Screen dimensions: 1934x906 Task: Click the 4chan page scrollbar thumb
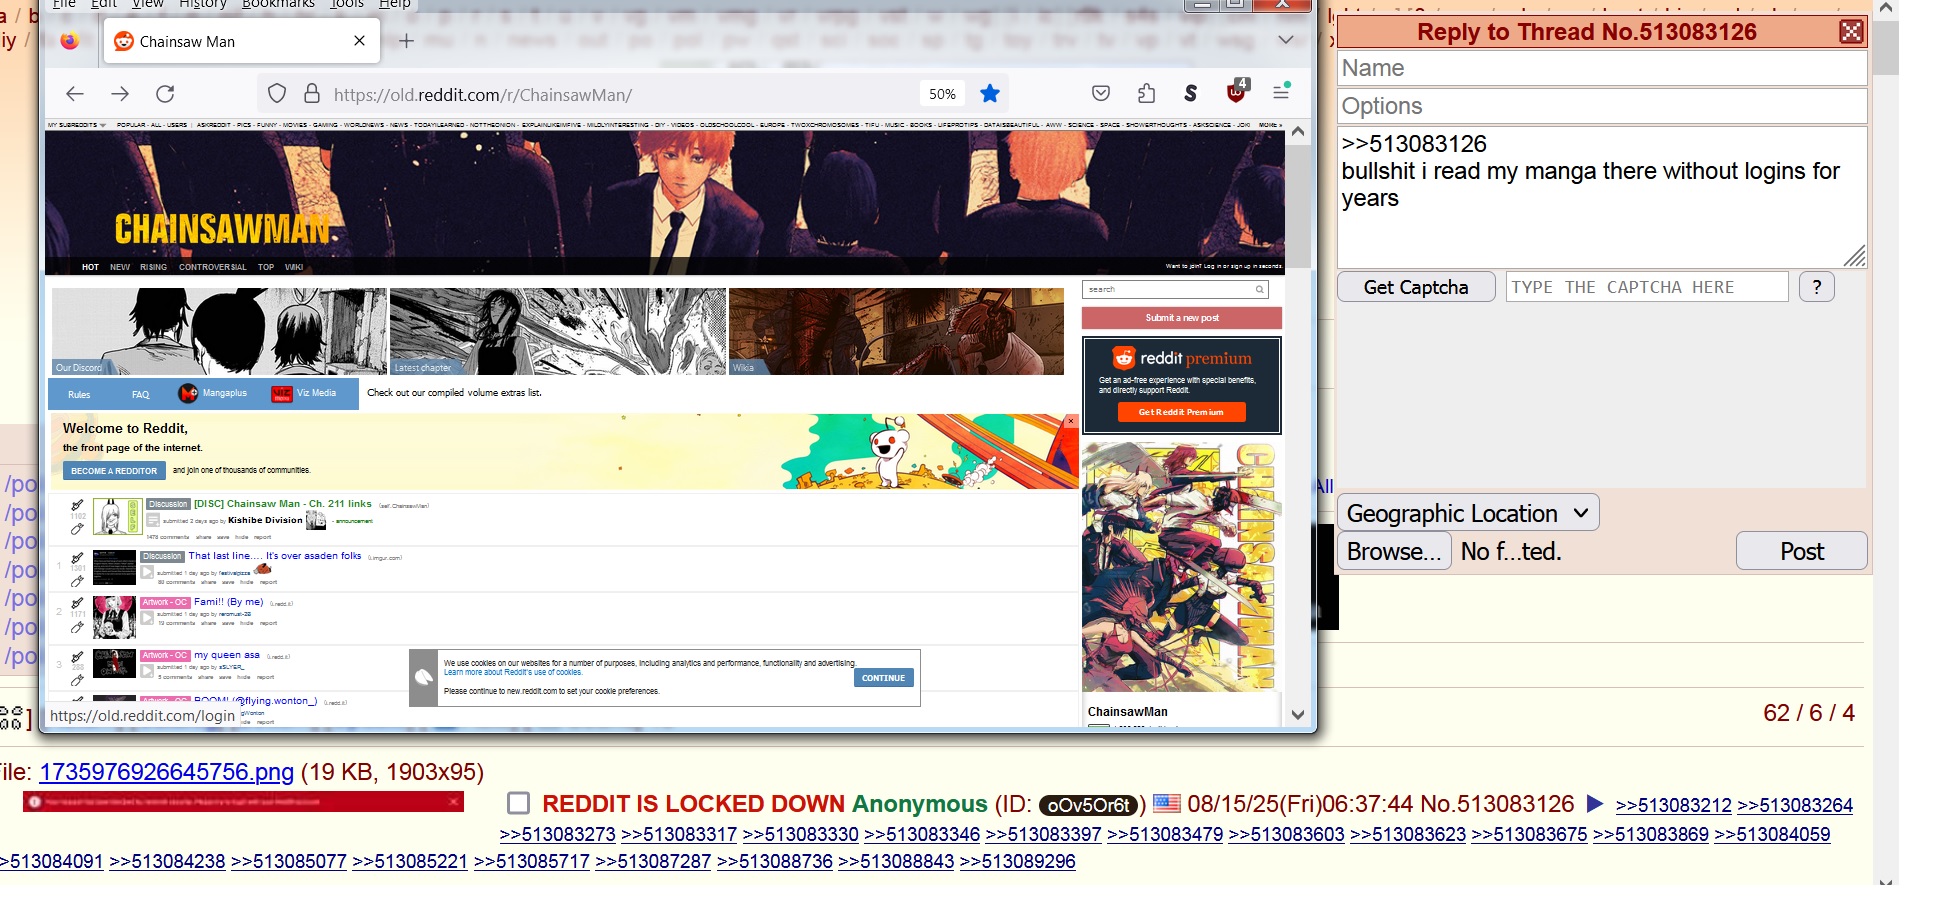coord(1886,48)
